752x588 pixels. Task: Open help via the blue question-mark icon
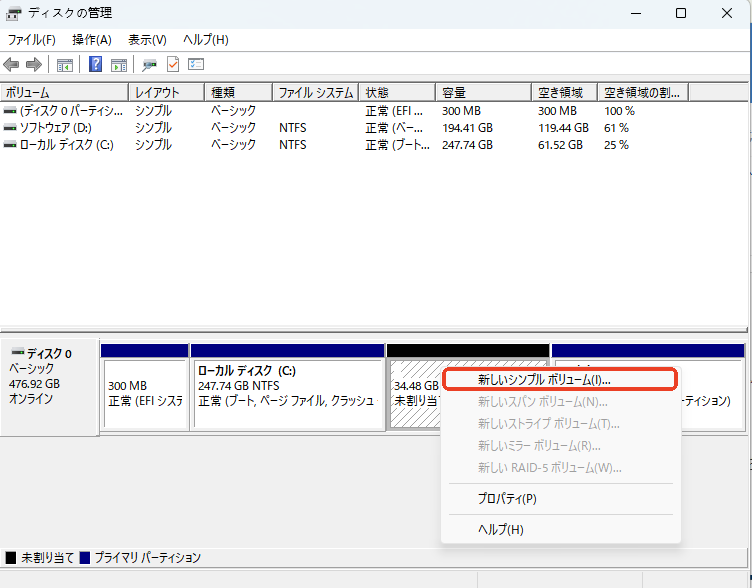click(95, 64)
